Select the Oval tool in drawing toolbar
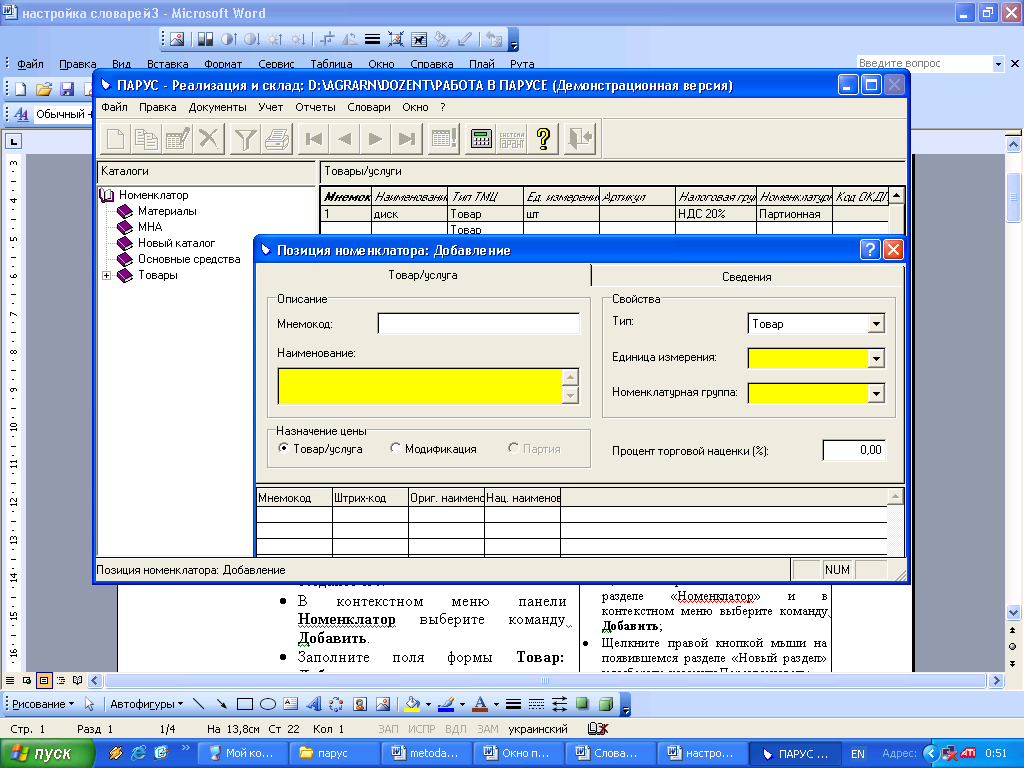The width and height of the screenshot is (1024, 768). [x=268, y=704]
